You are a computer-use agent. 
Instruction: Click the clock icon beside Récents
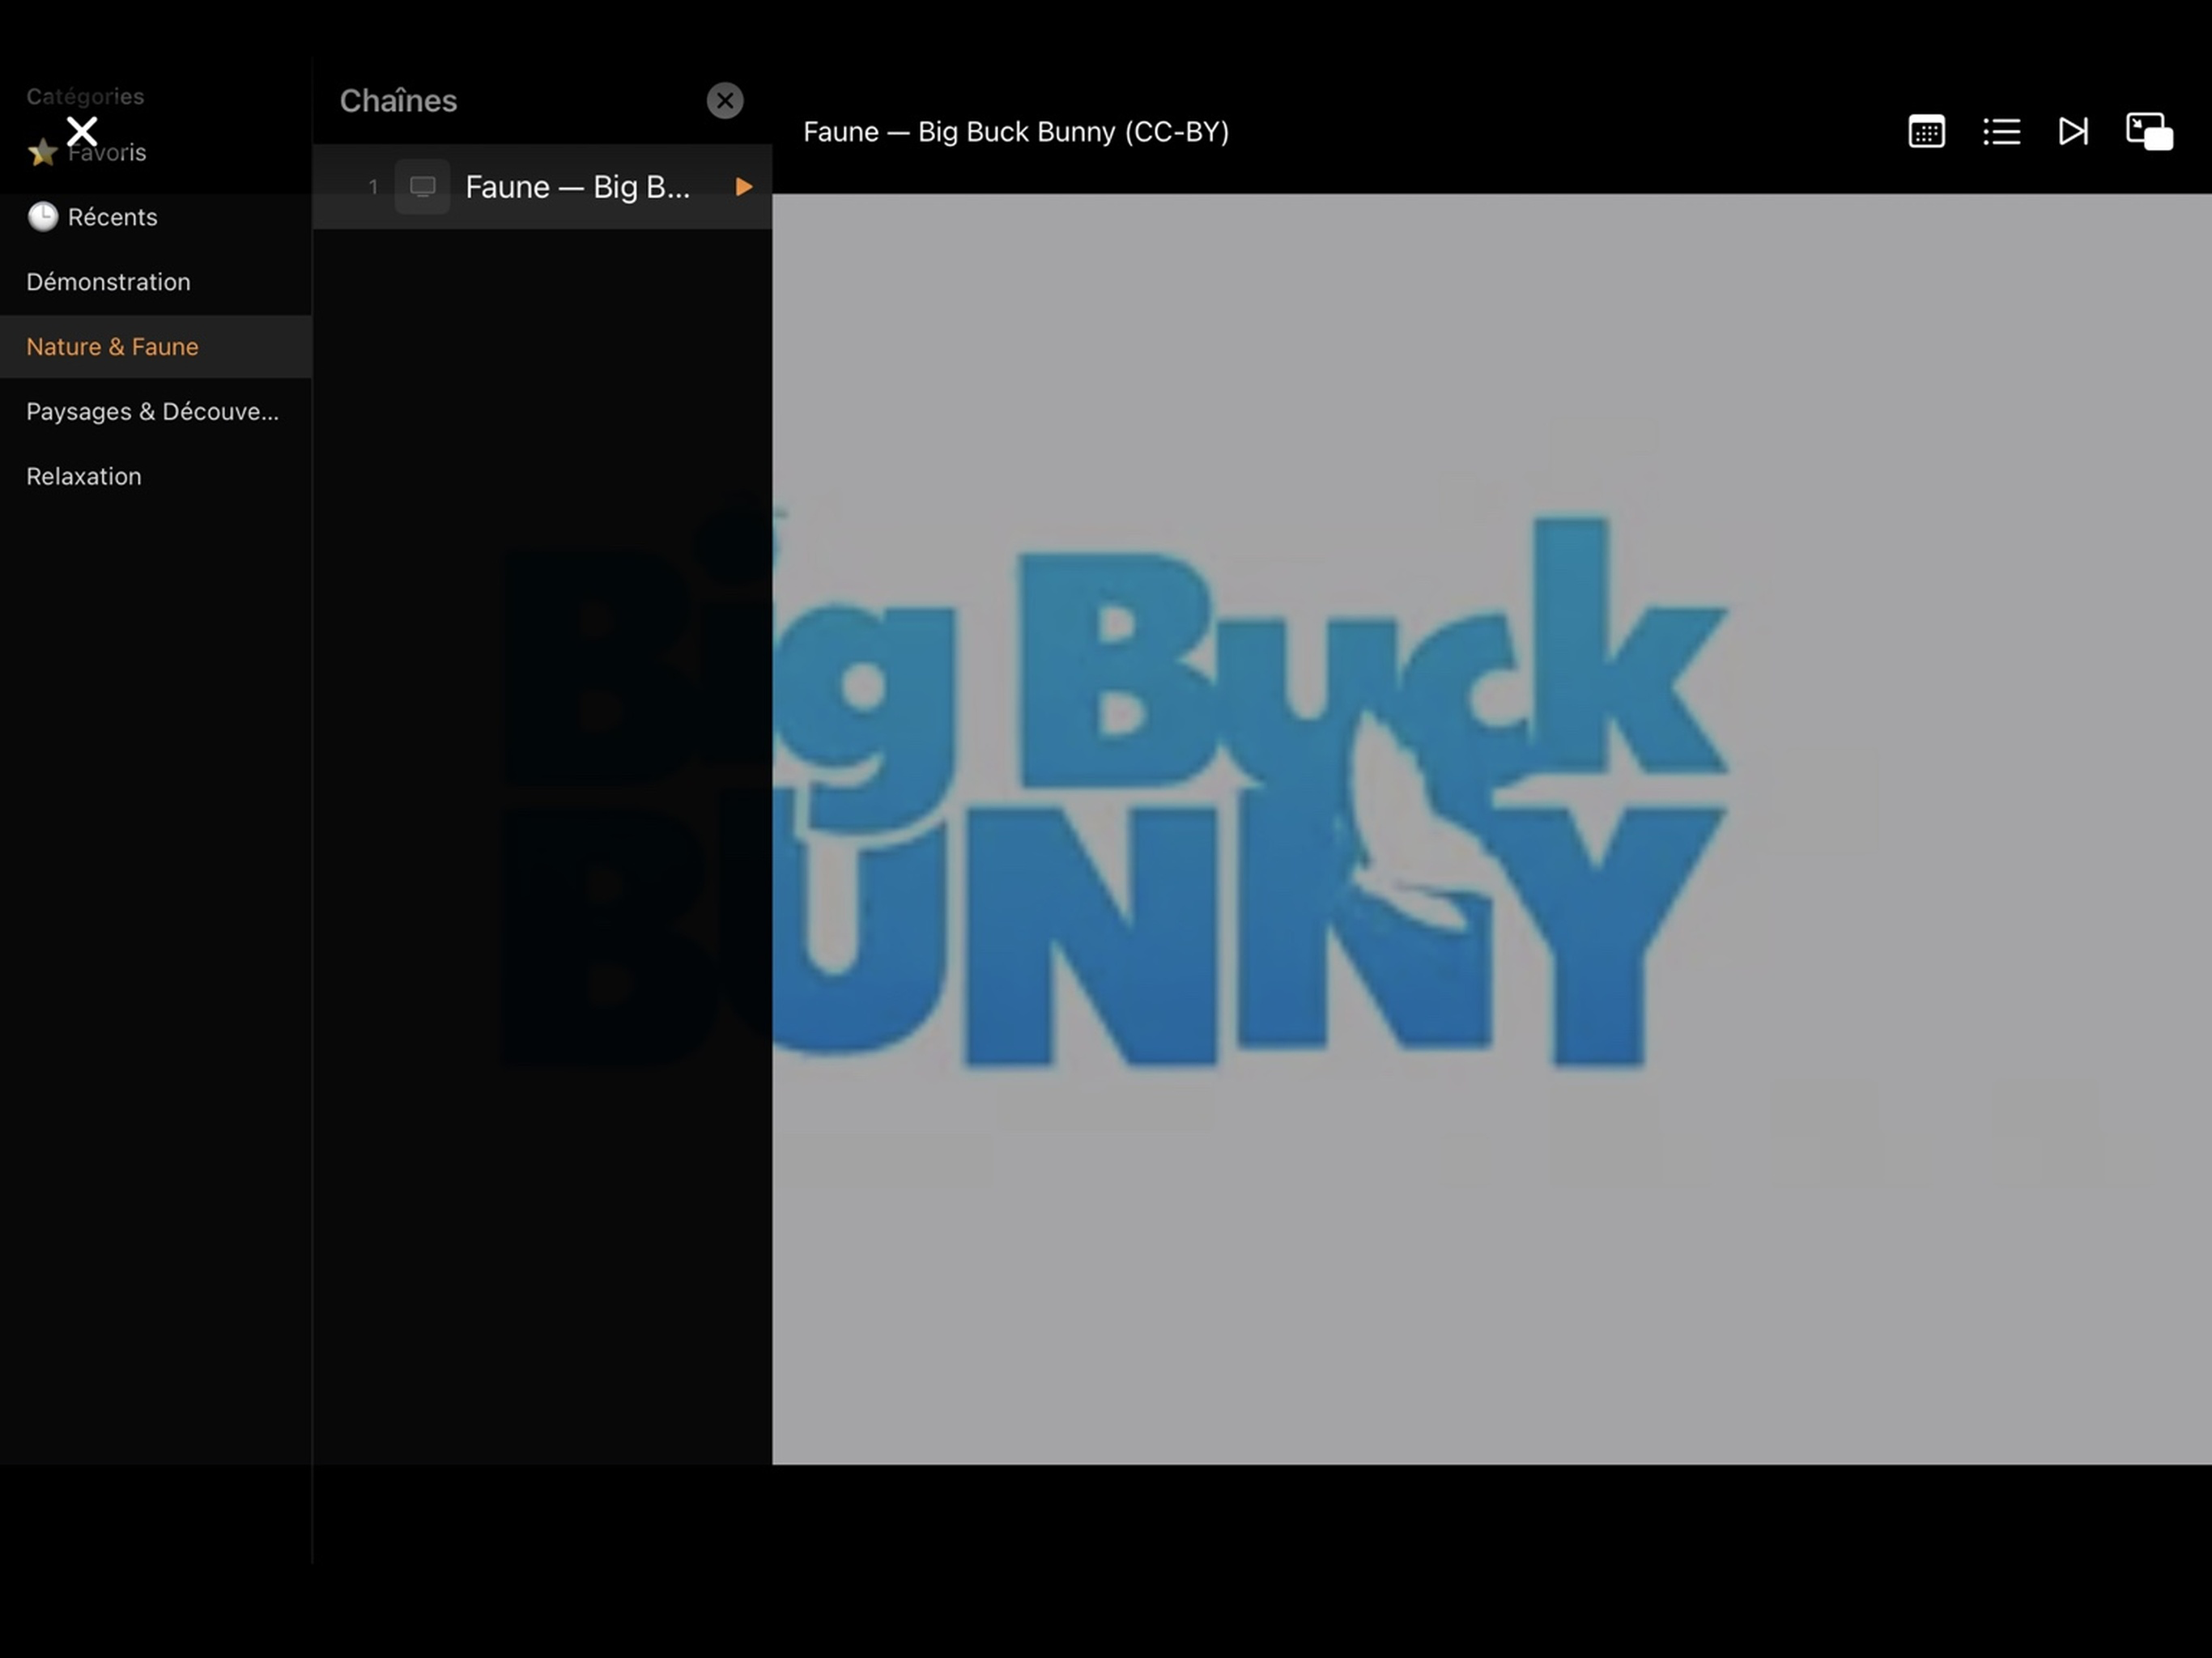[x=43, y=217]
